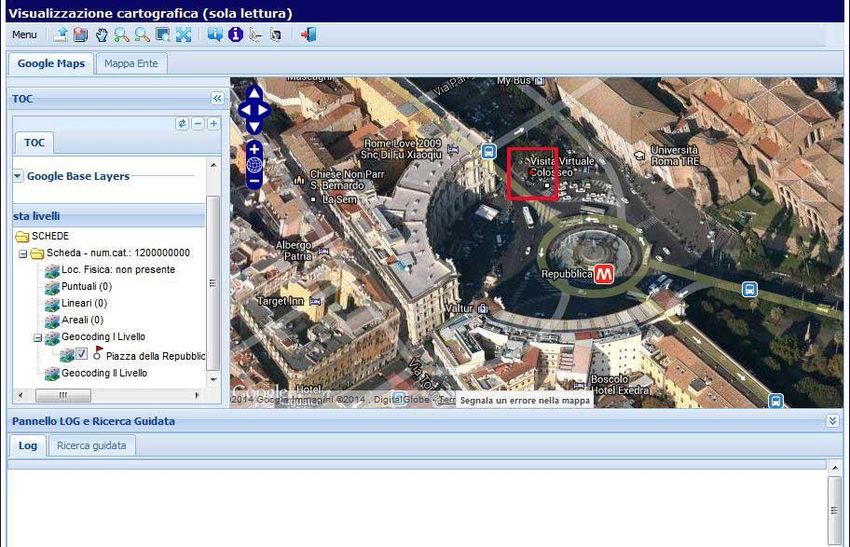
Task: Switch to the Log tab
Action: pos(28,446)
